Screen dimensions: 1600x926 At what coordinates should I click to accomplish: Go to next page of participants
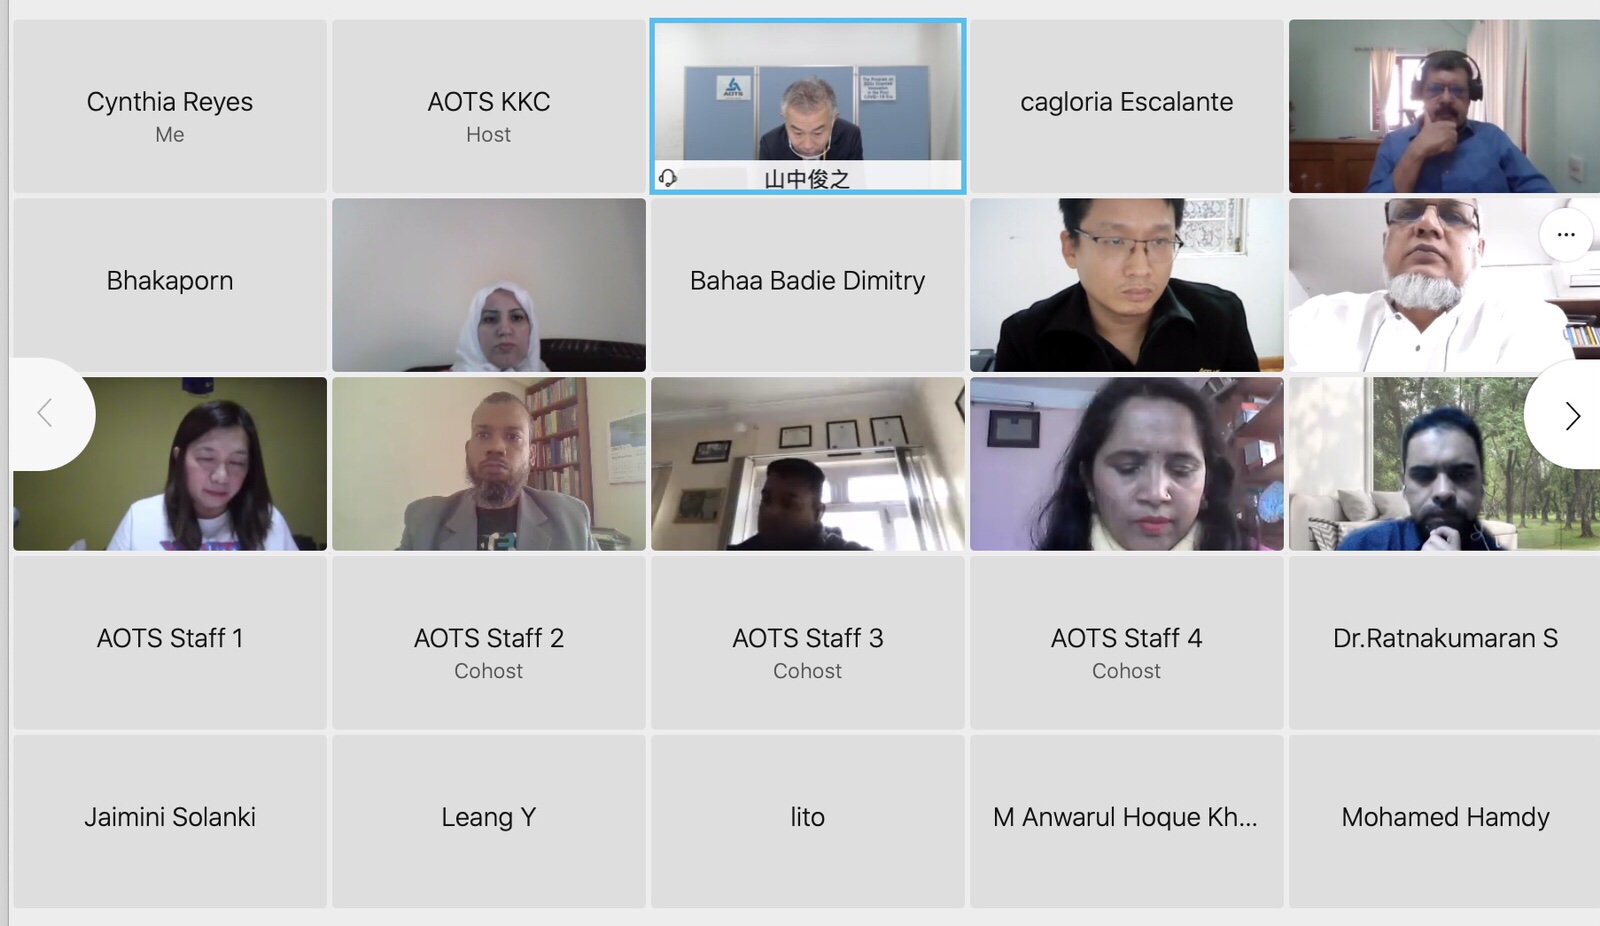pos(1570,415)
